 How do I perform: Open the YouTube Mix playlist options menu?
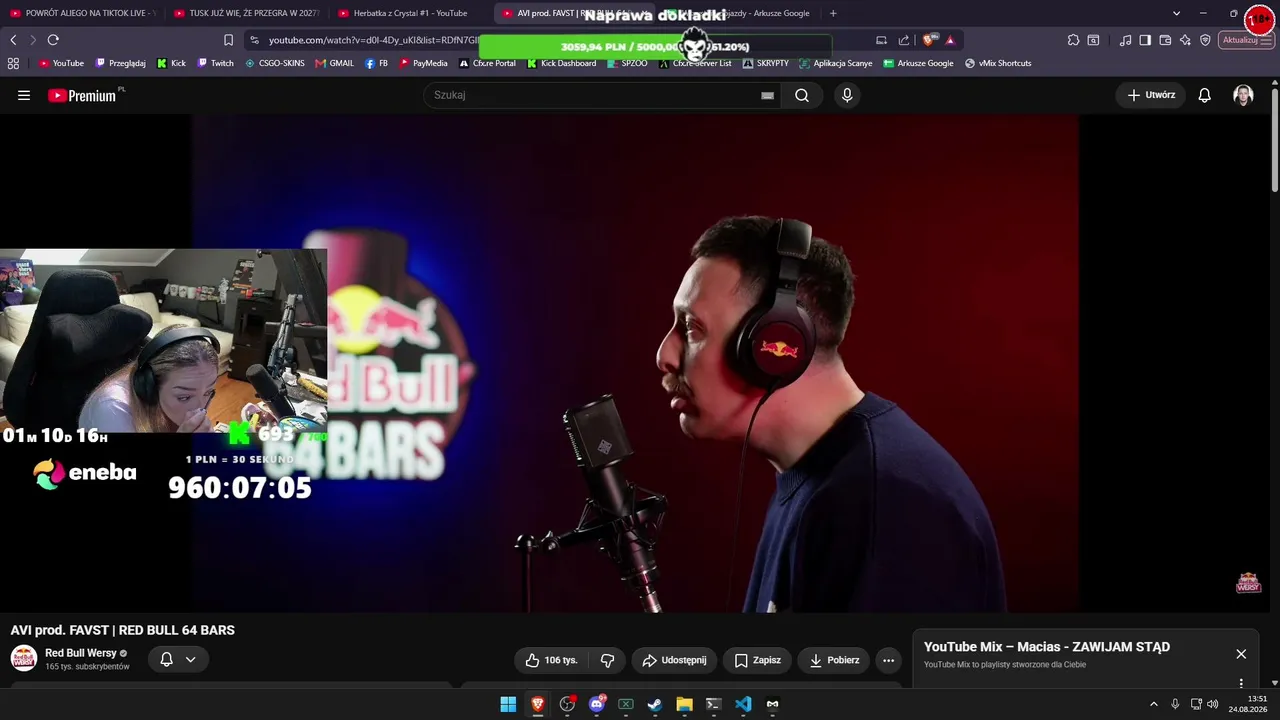[1241, 684]
